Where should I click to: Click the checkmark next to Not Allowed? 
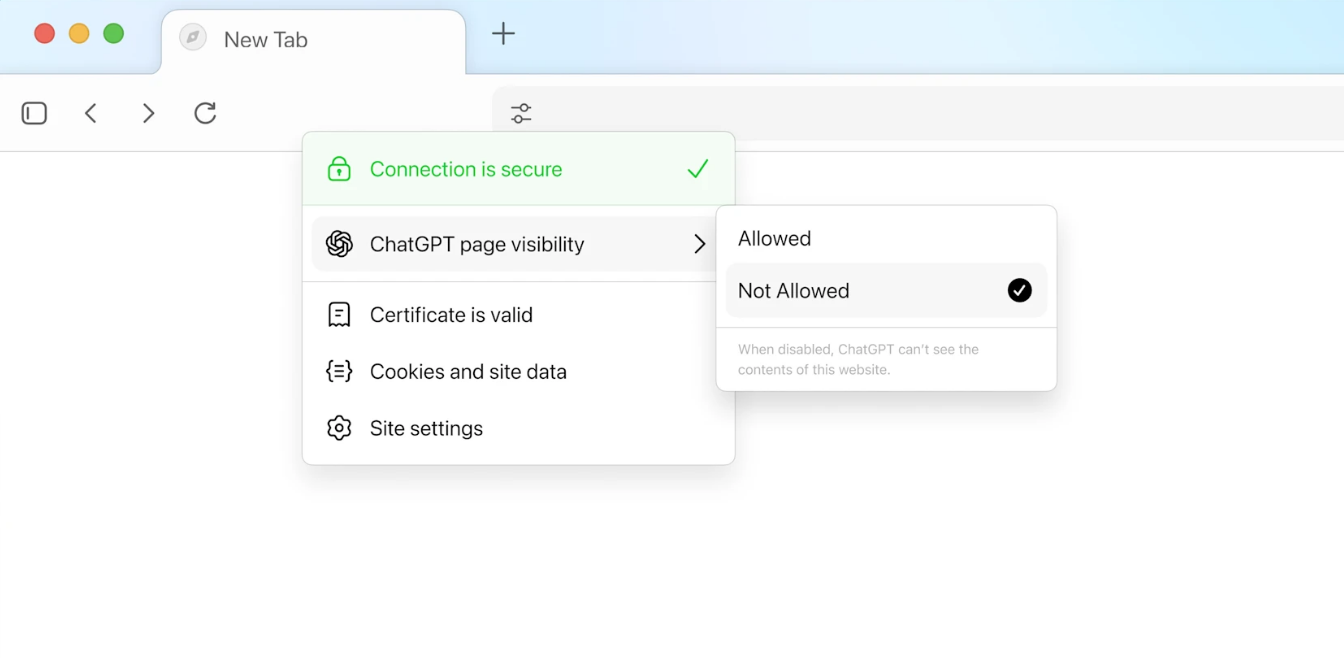tap(1019, 290)
